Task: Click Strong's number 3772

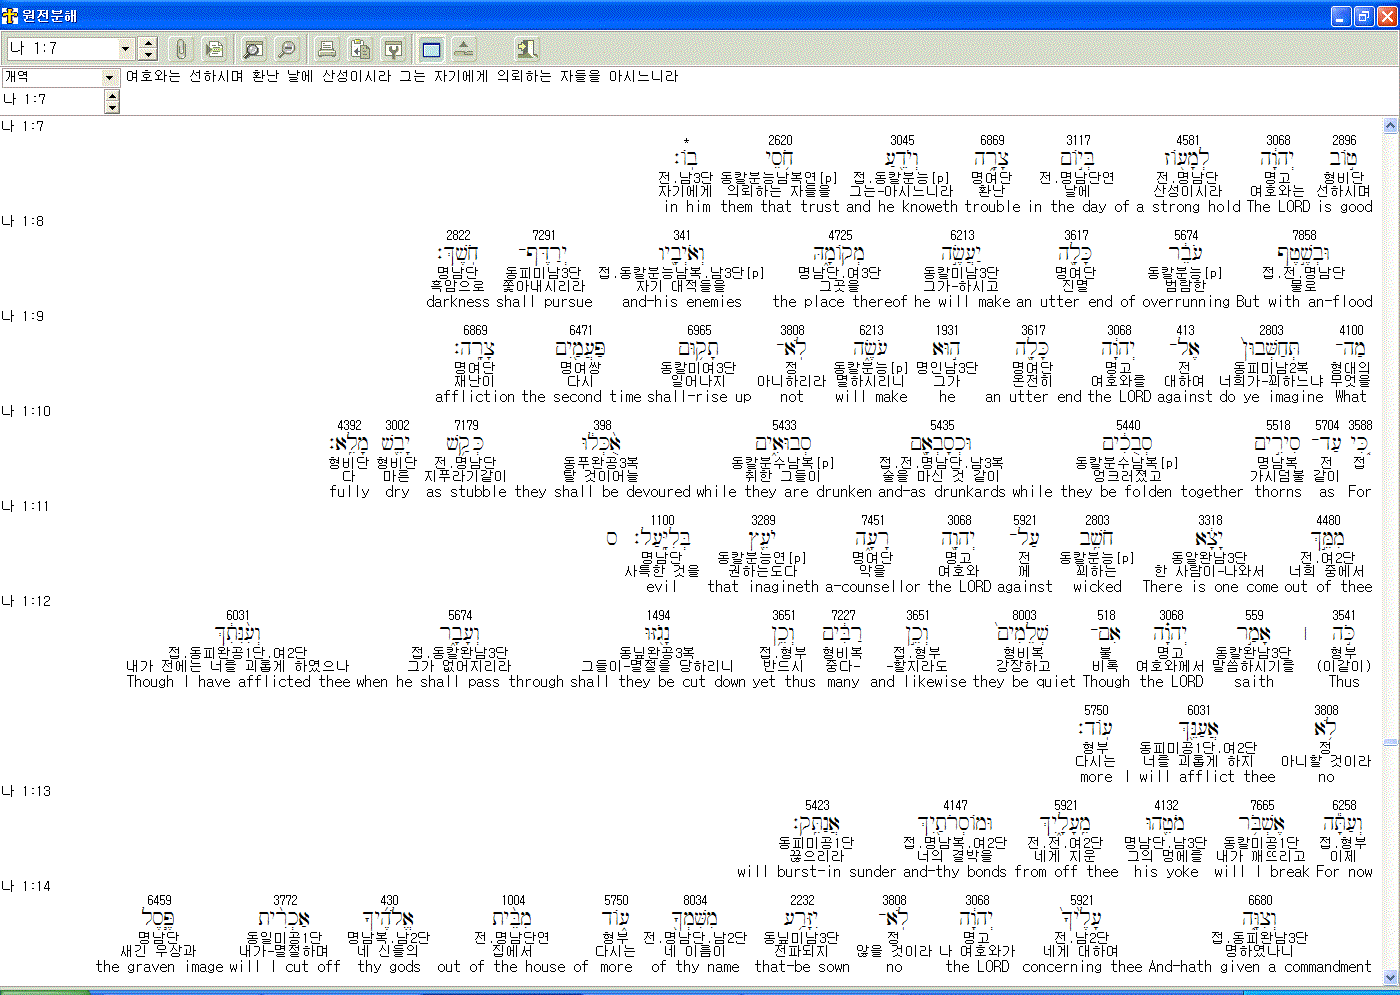Action: 285,900
